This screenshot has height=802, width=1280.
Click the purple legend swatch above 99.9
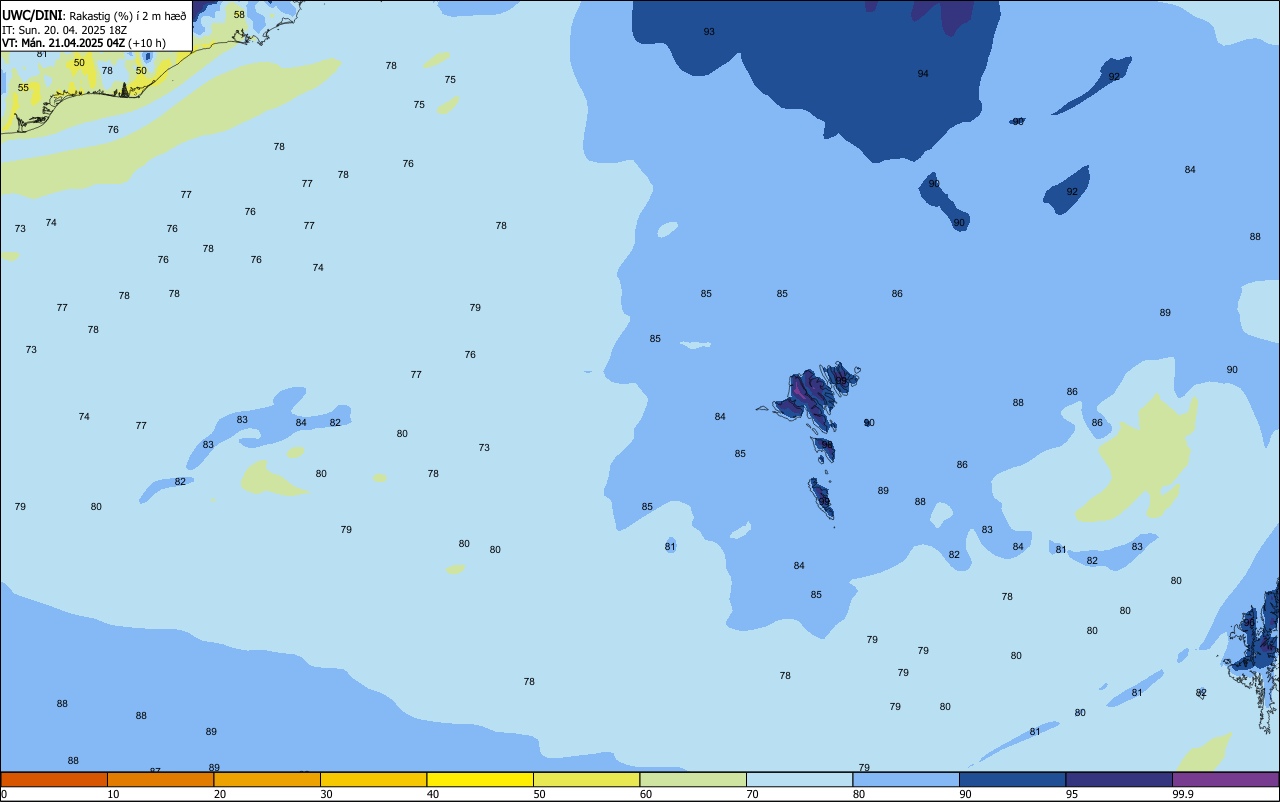point(1226,779)
